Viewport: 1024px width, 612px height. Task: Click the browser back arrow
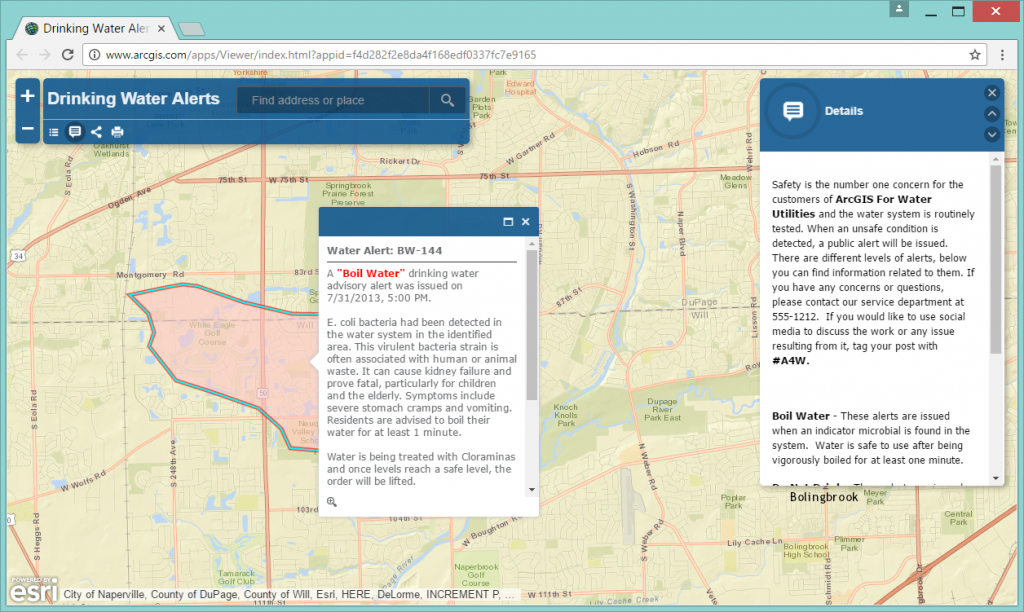pyautogui.click(x=20, y=55)
